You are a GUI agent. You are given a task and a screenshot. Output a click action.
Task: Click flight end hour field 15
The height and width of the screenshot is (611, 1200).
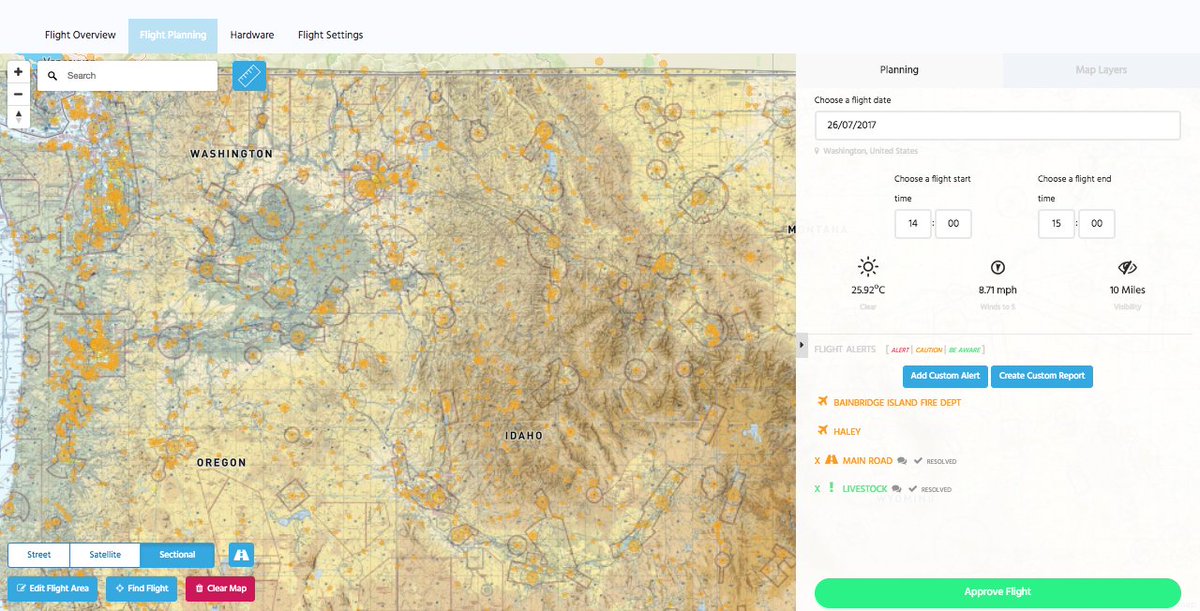1056,224
